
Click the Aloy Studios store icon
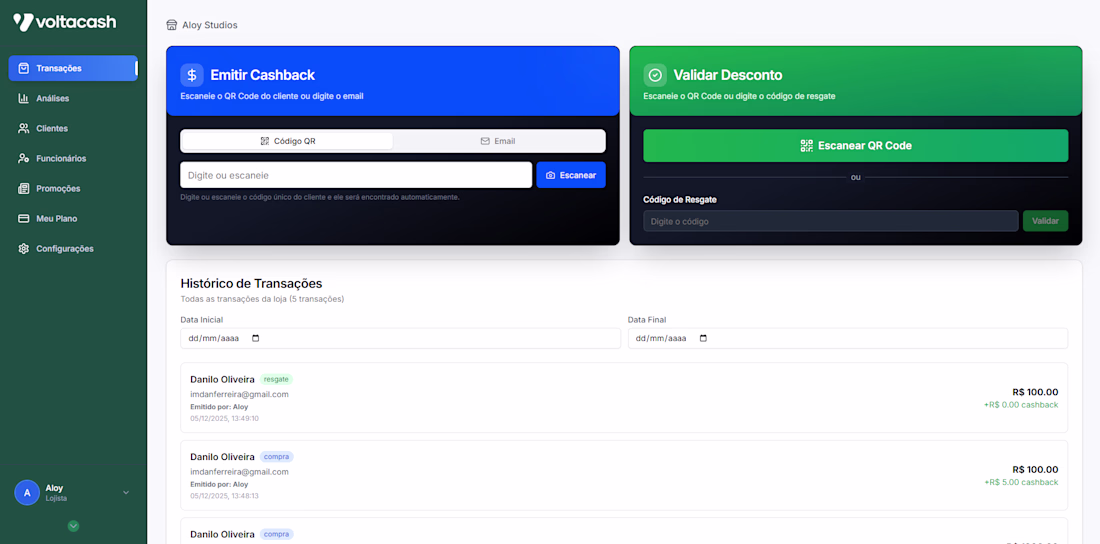click(x=171, y=25)
